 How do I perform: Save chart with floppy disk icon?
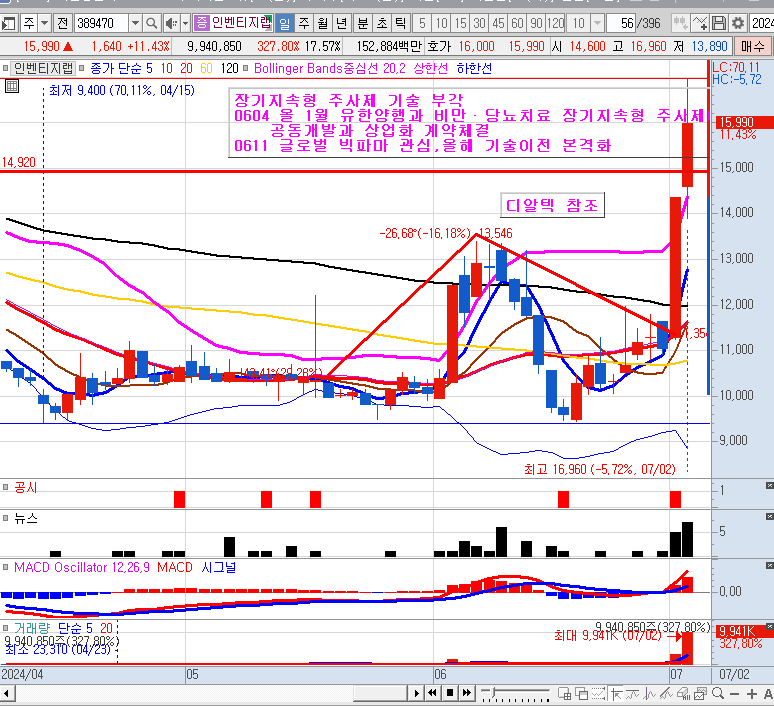718,22
